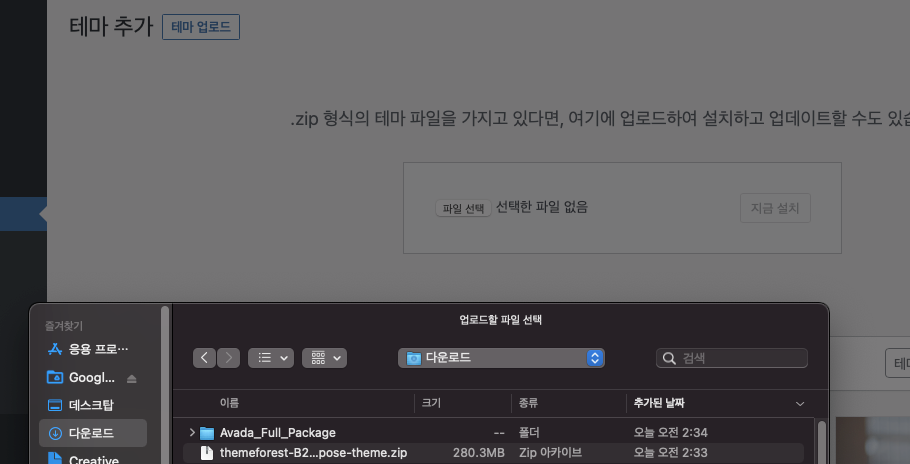Viewport: 910px width, 464px height.
Task: Sort by the 크기 column header
Action: (431, 403)
